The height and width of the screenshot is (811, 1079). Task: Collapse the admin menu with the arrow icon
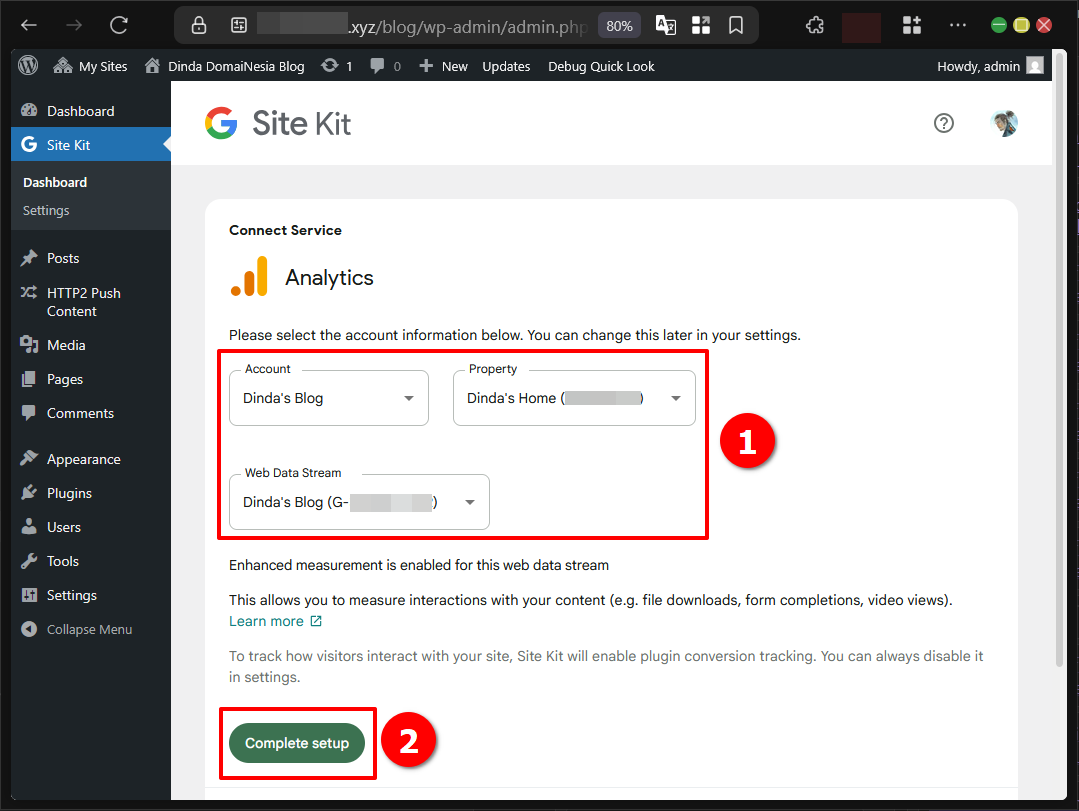click(x=30, y=629)
